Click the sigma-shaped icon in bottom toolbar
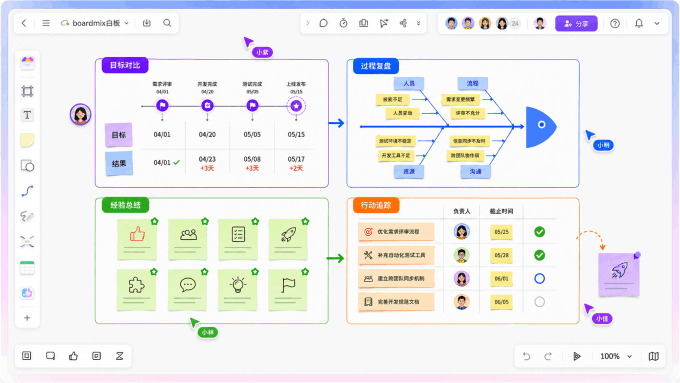 coord(120,356)
